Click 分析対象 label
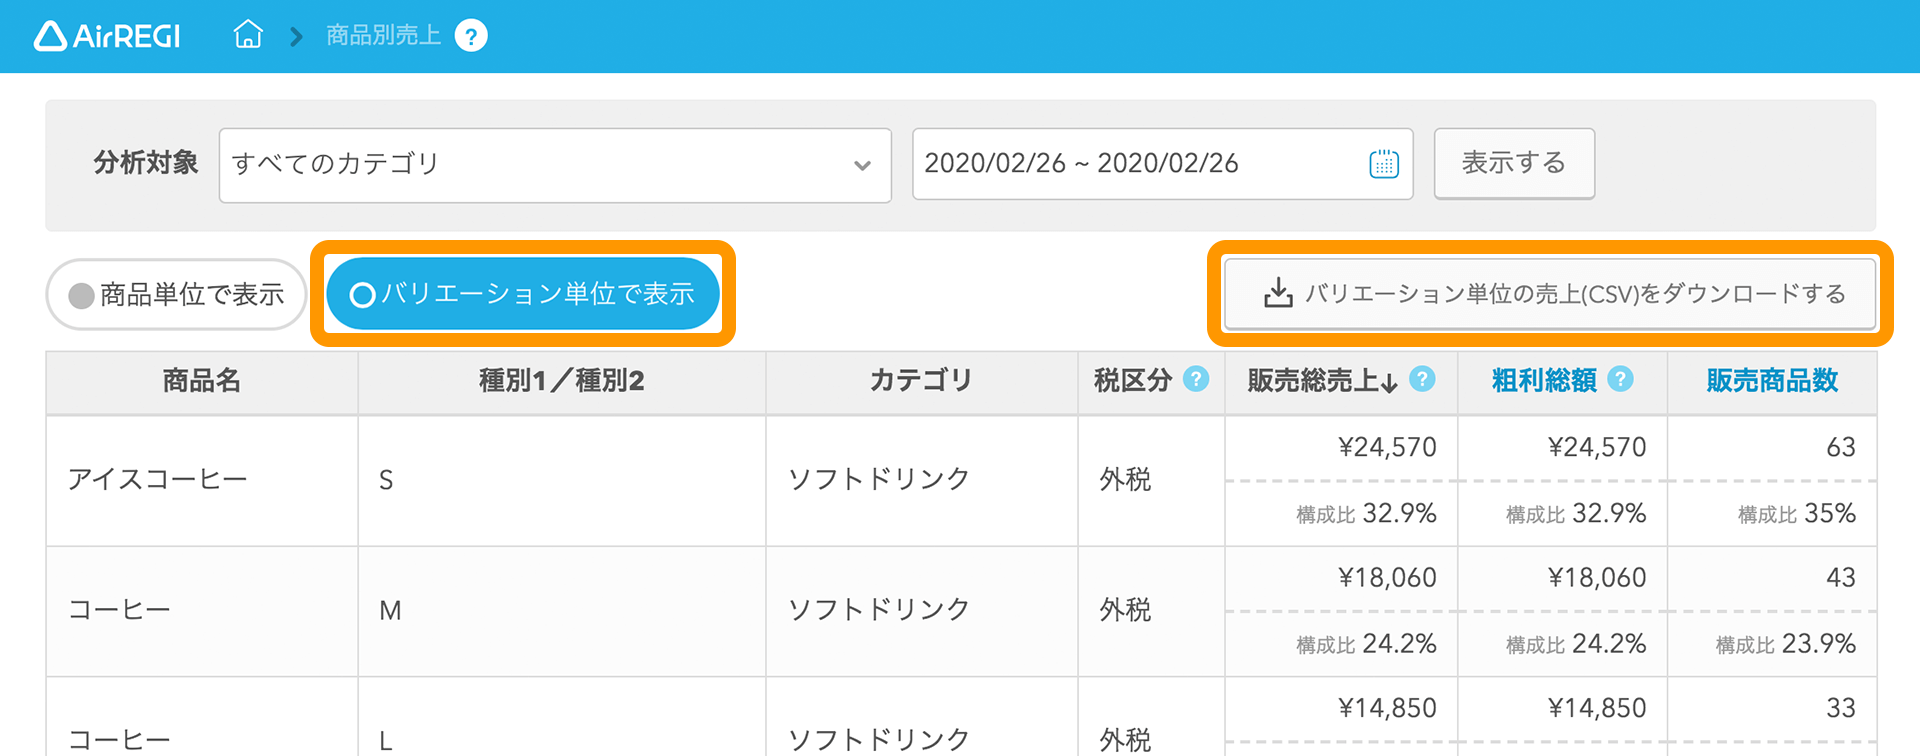The height and width of the screenshot is (756, 1920). click(x=146, y=163)
